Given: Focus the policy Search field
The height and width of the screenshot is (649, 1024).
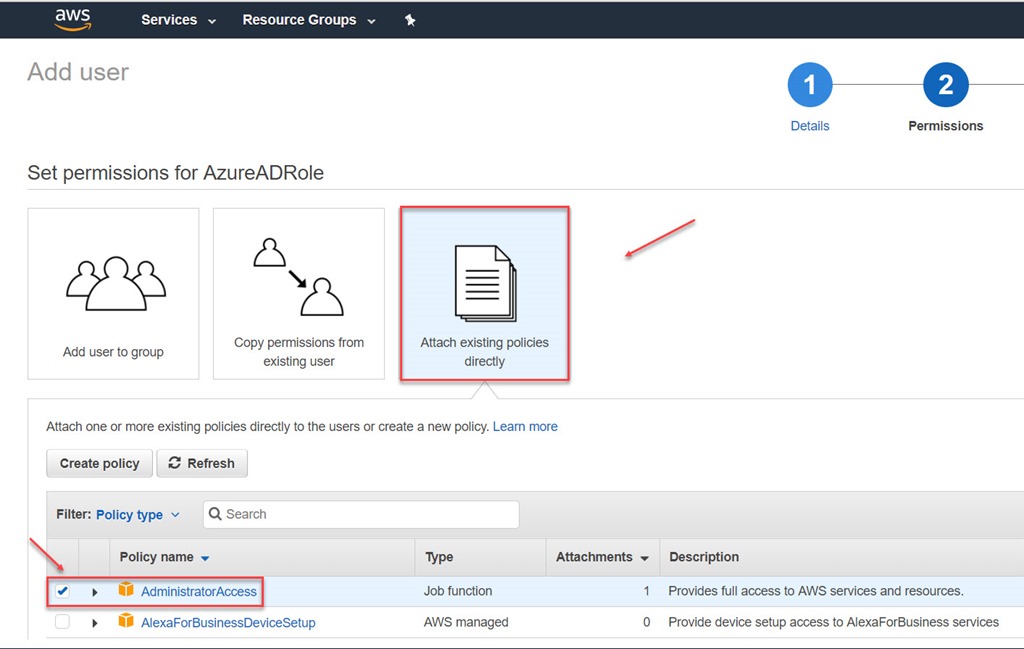Looking at the screenshot, I should (x=361, y=514).
